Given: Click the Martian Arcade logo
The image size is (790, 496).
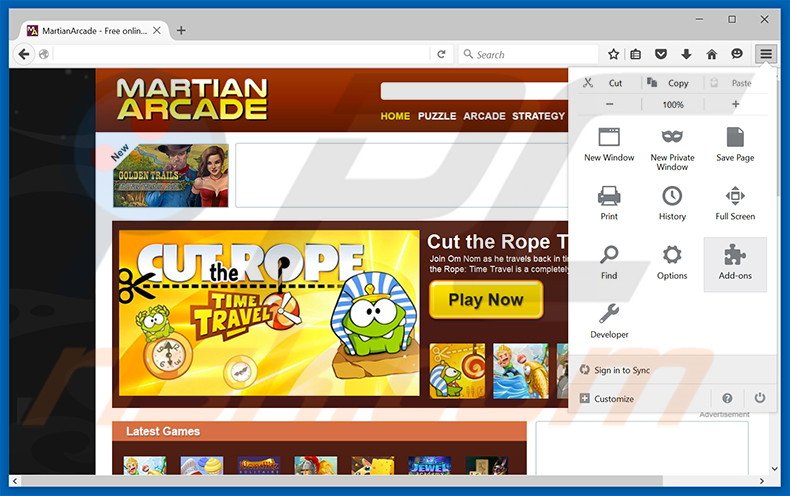Looking at the screenshot, I should (x=191, y=99).
